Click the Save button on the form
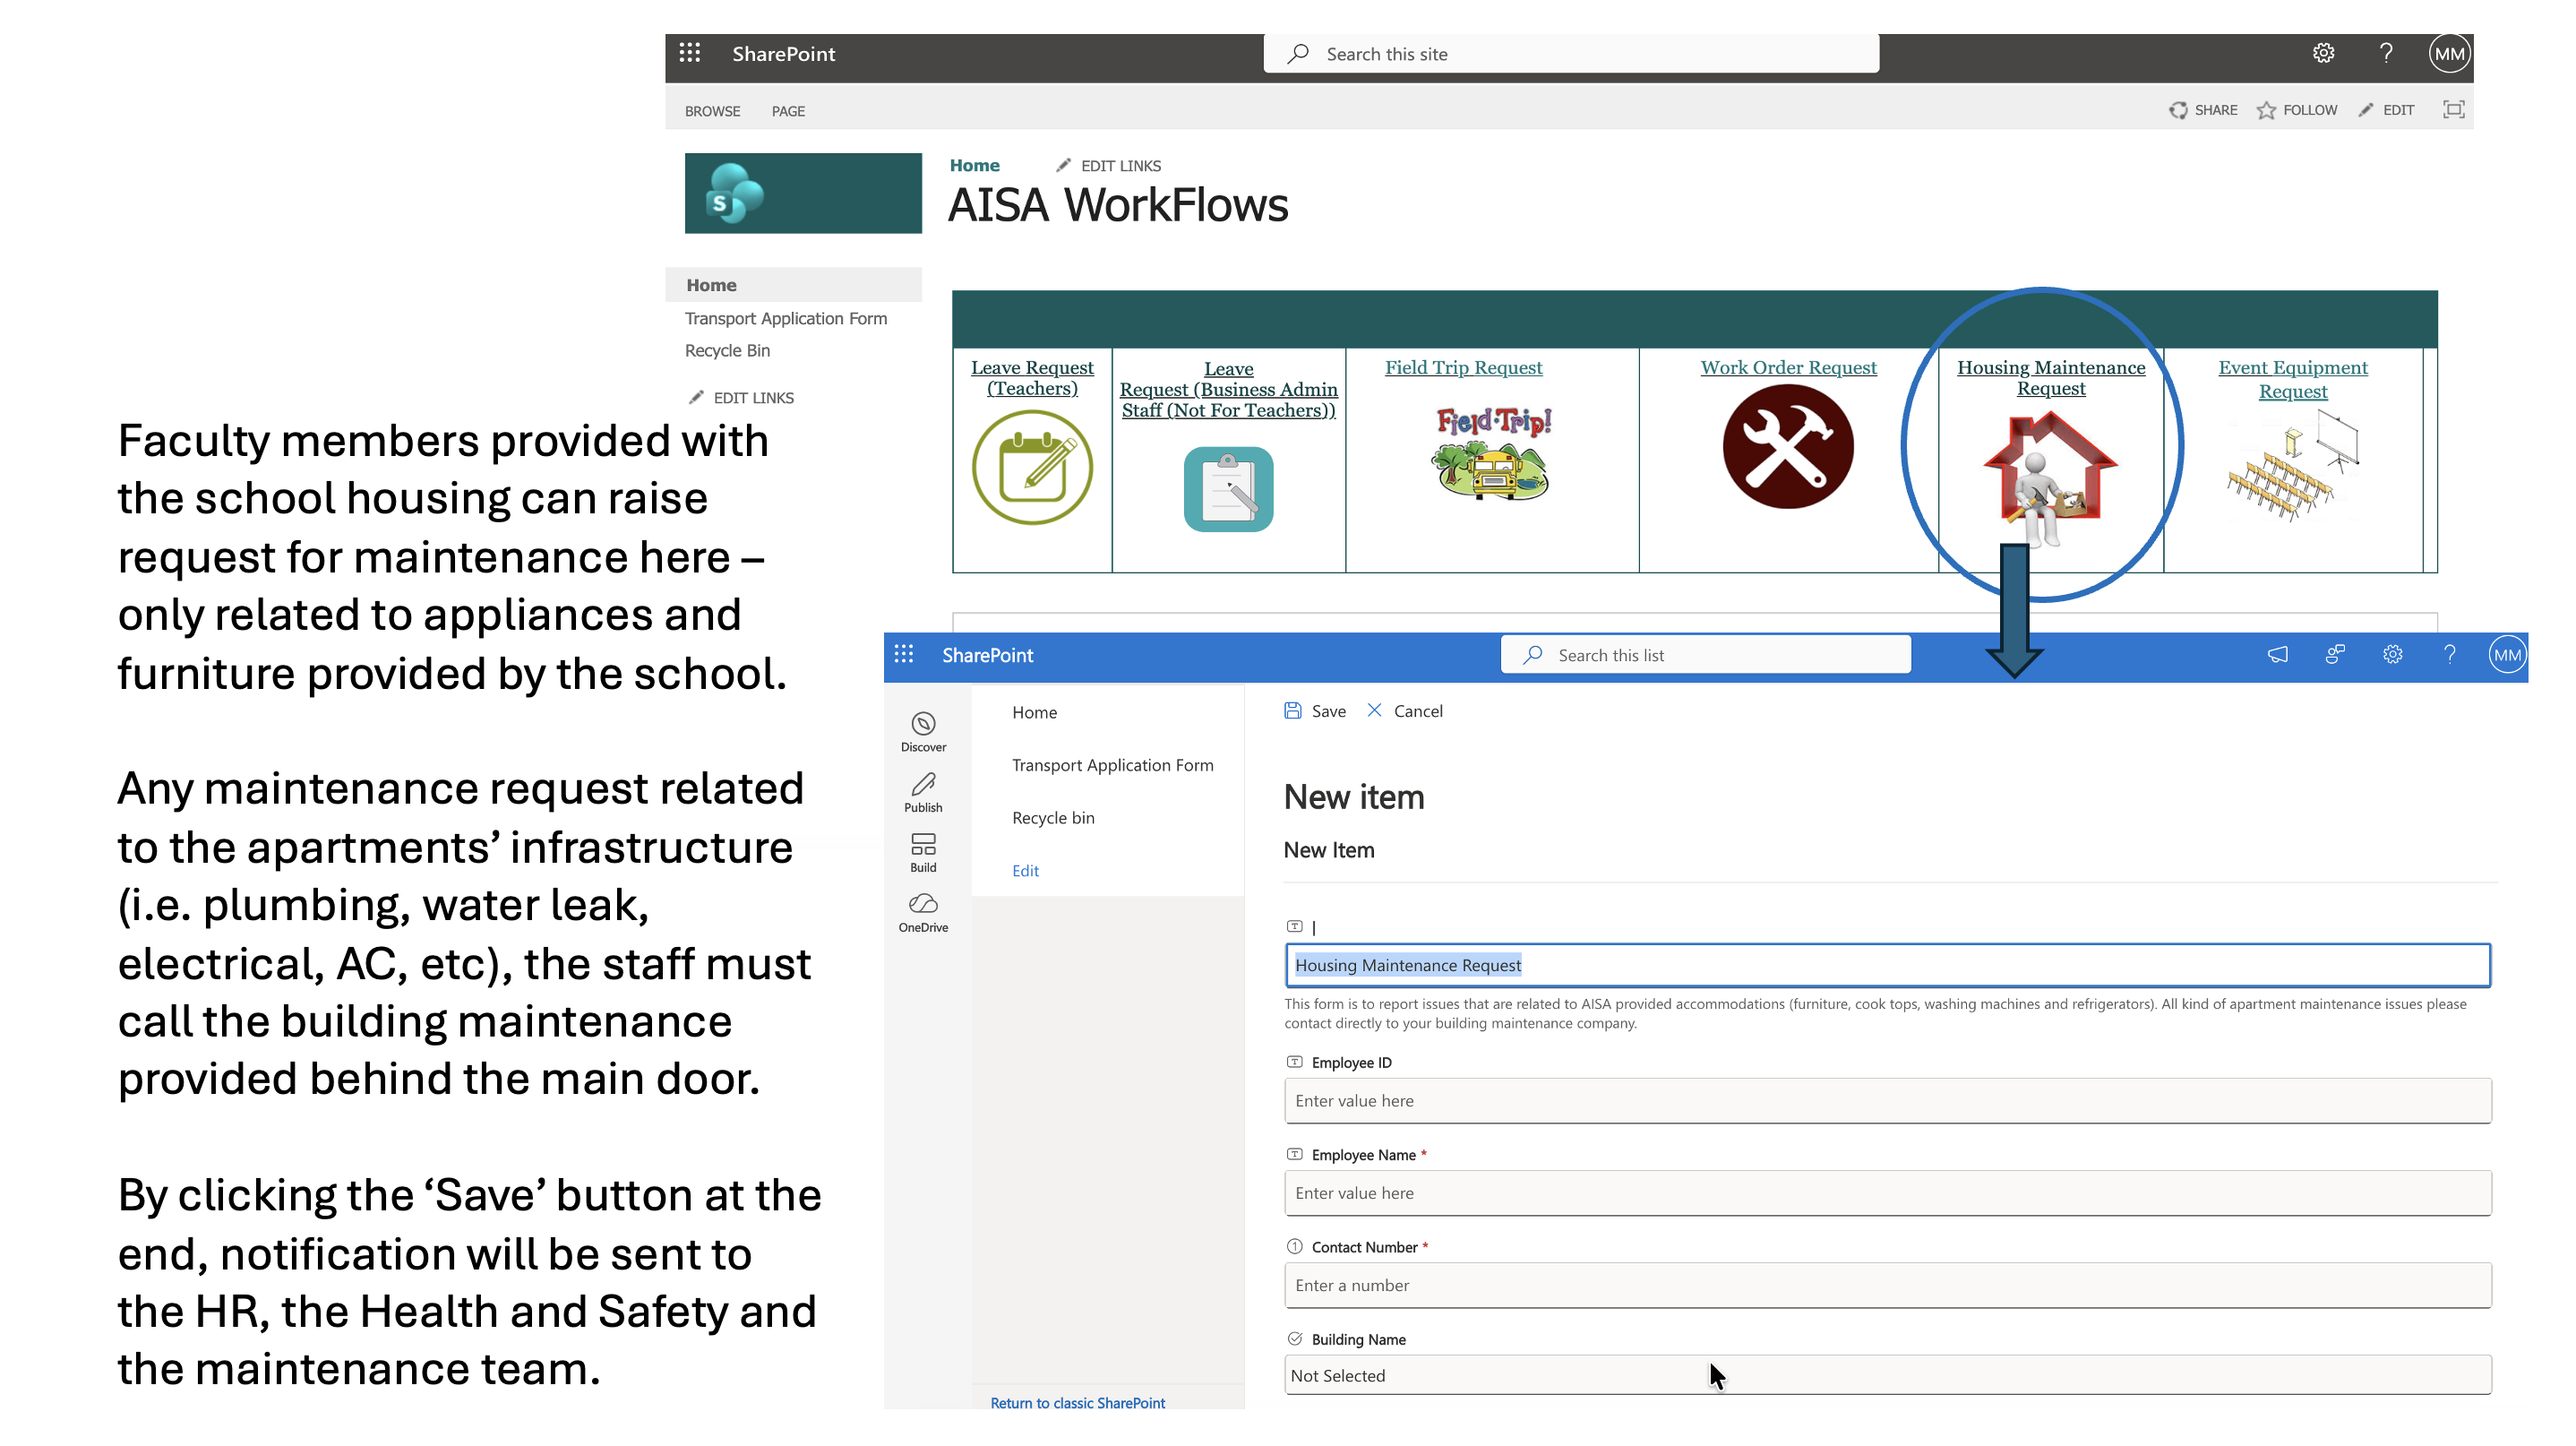Image resolution: width=2576 pixels, height=1446 pixels. (x=1315, y=711)
